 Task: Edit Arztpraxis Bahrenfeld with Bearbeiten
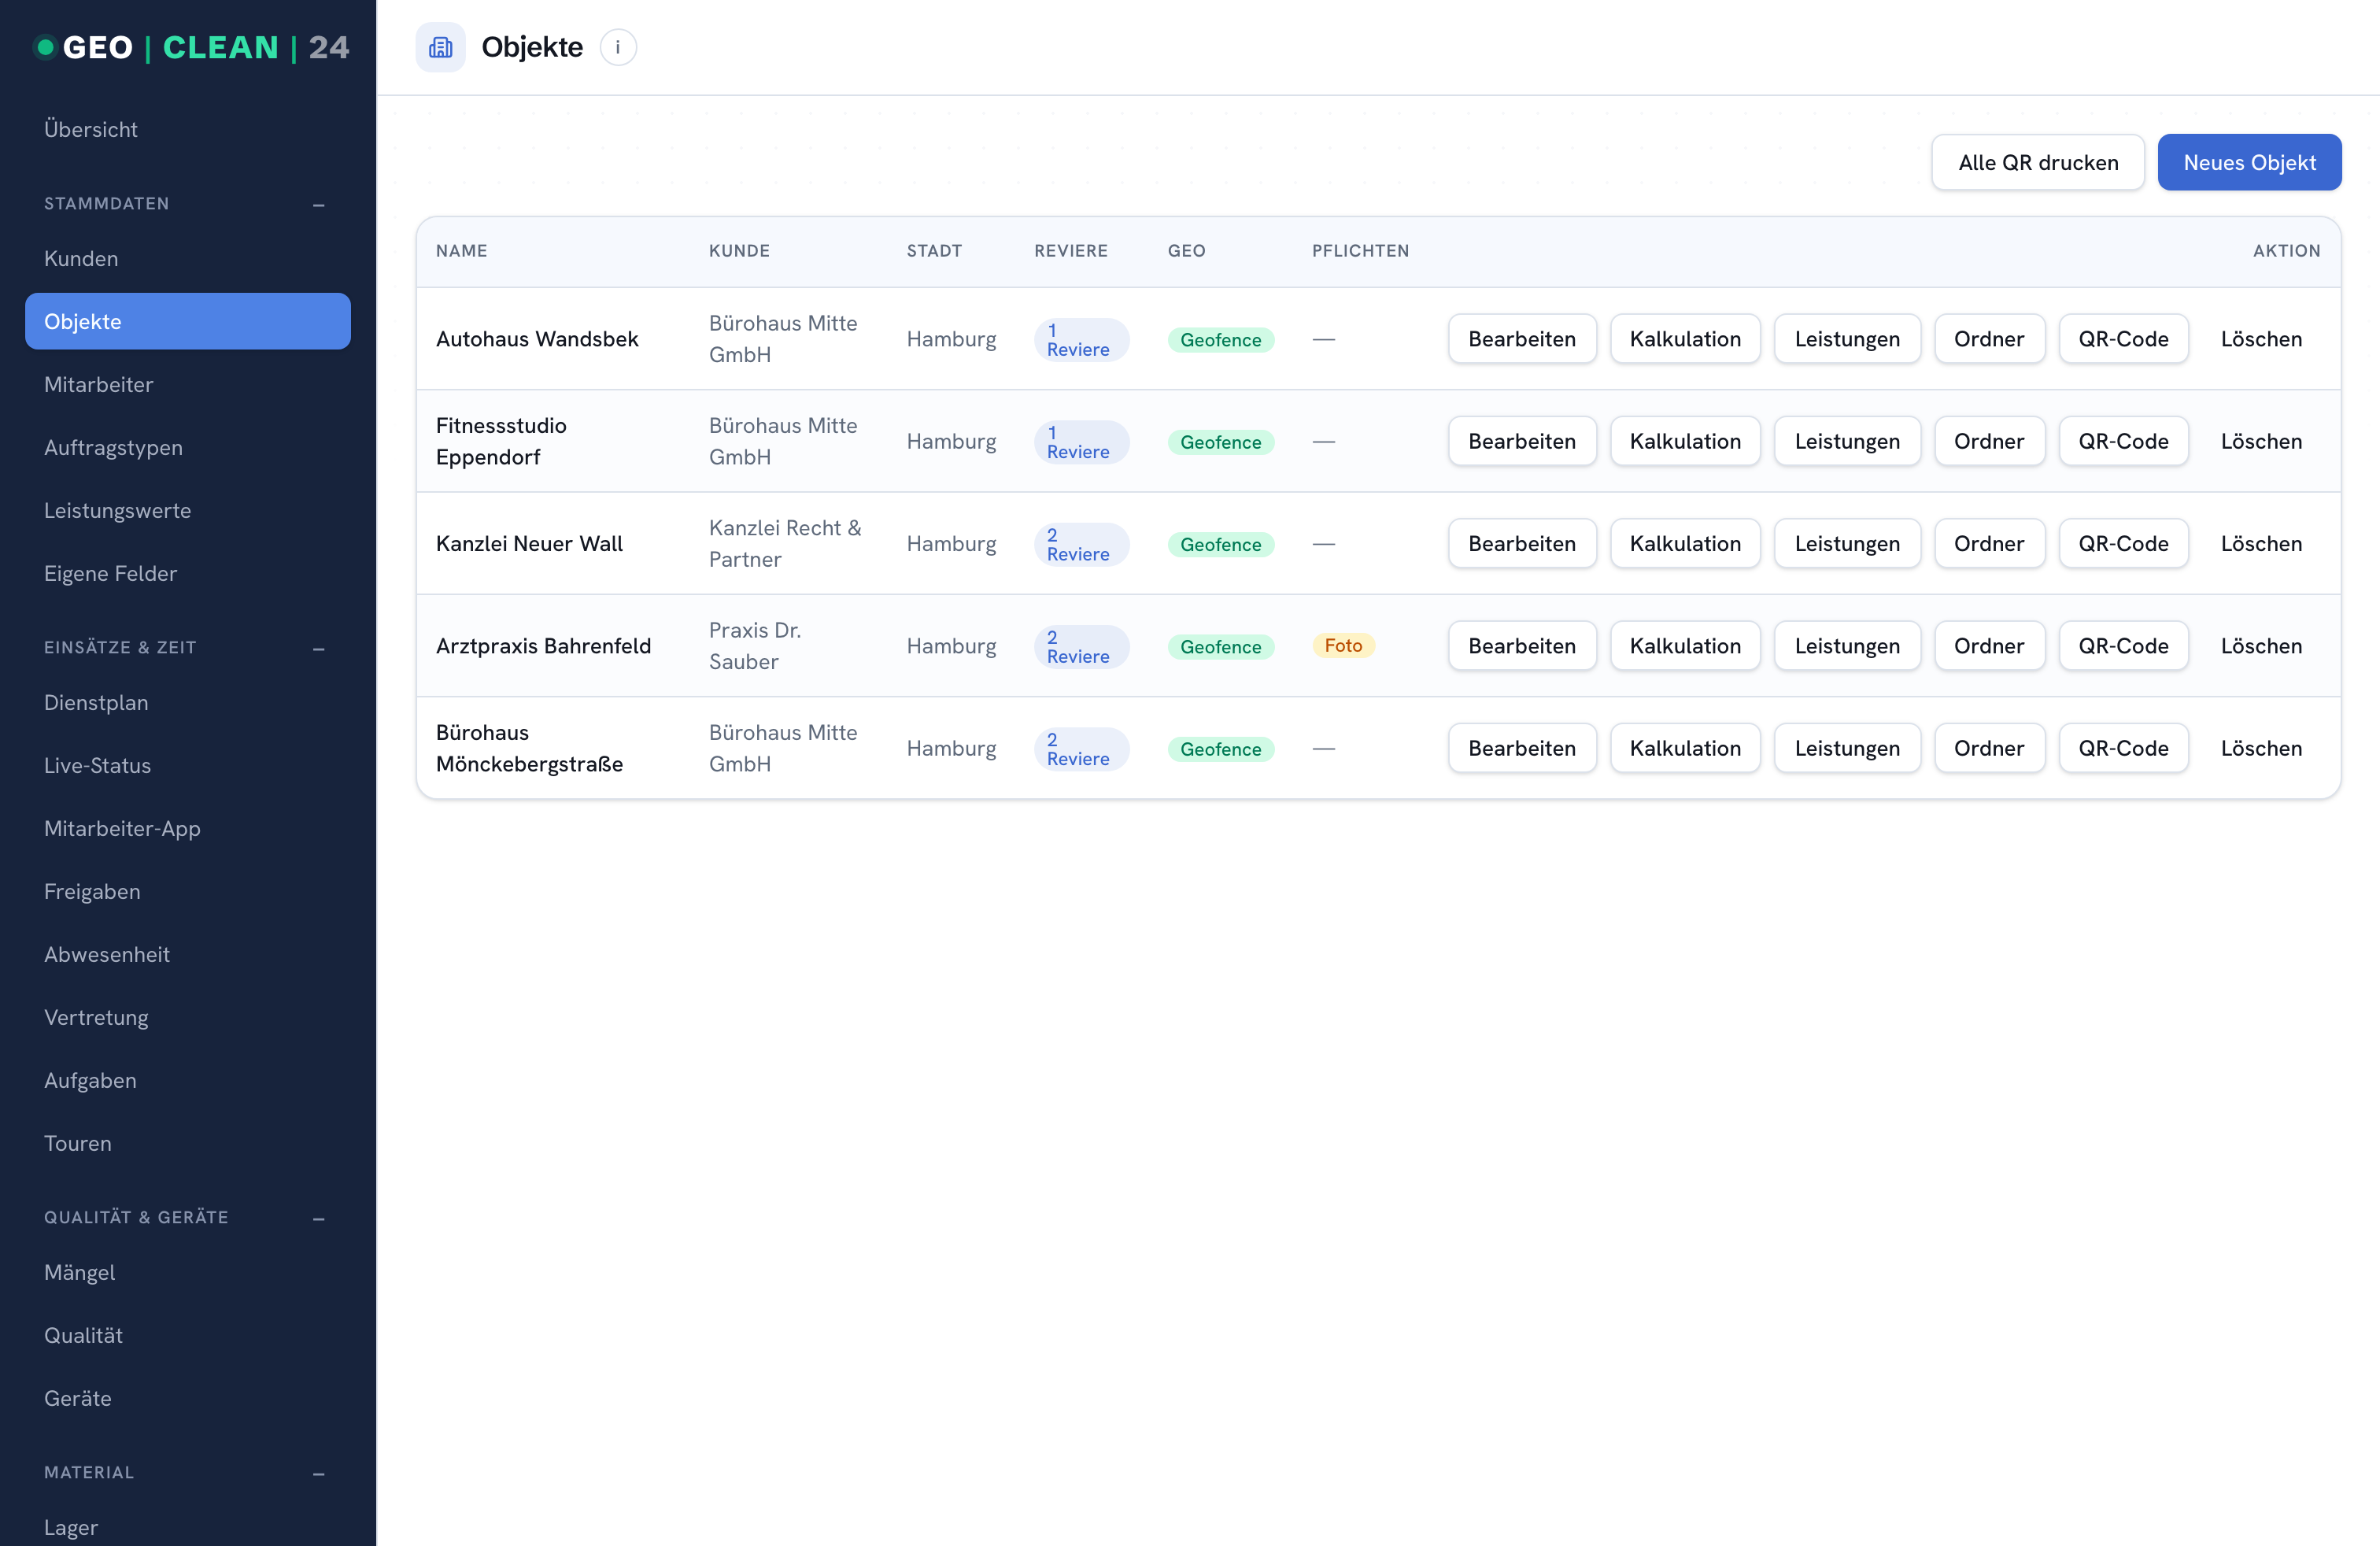pos(1522,646)
